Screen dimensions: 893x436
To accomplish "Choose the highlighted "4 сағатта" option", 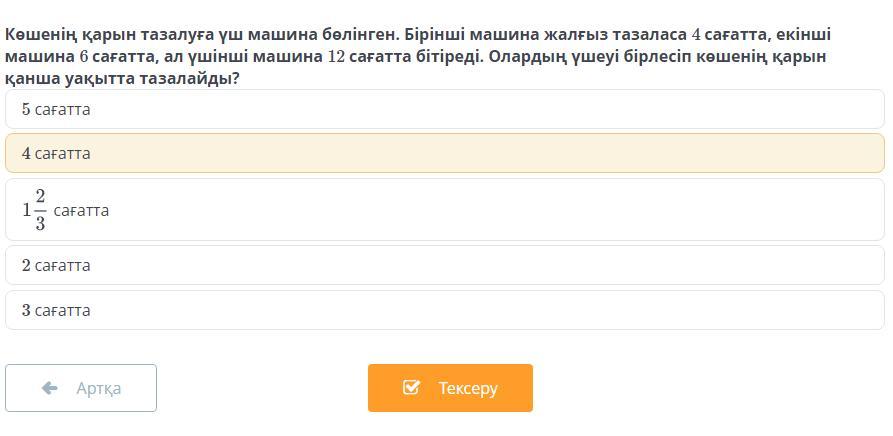I will coord(444,153).
